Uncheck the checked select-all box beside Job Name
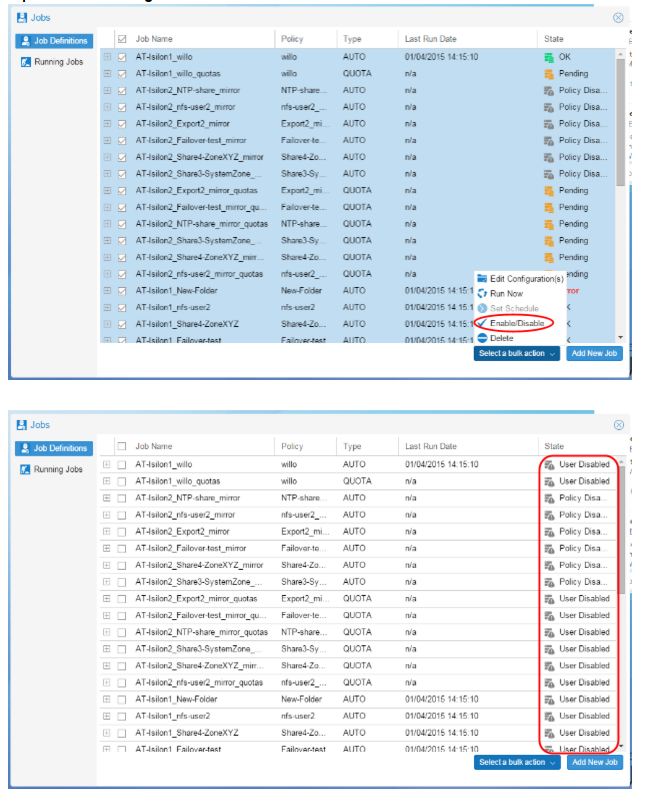The image size is (646, 794). coord(122,39)
